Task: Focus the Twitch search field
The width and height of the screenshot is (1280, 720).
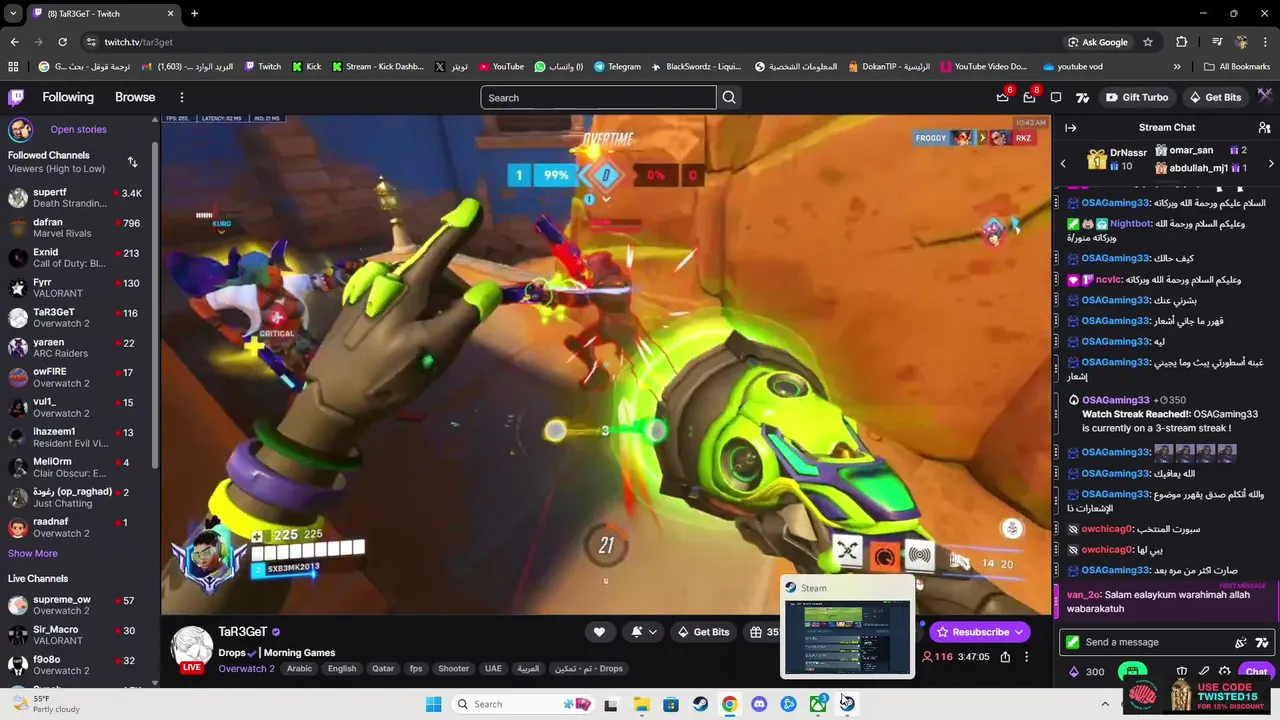Action: pyautogui.click(x=598, y=97)
